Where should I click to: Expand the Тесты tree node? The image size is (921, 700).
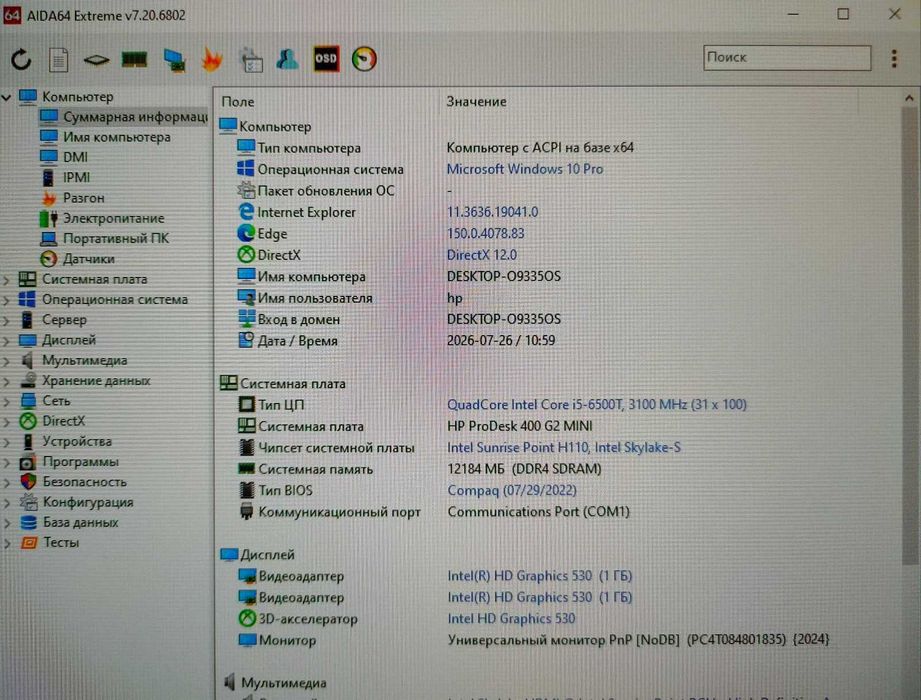pos(6,543)
